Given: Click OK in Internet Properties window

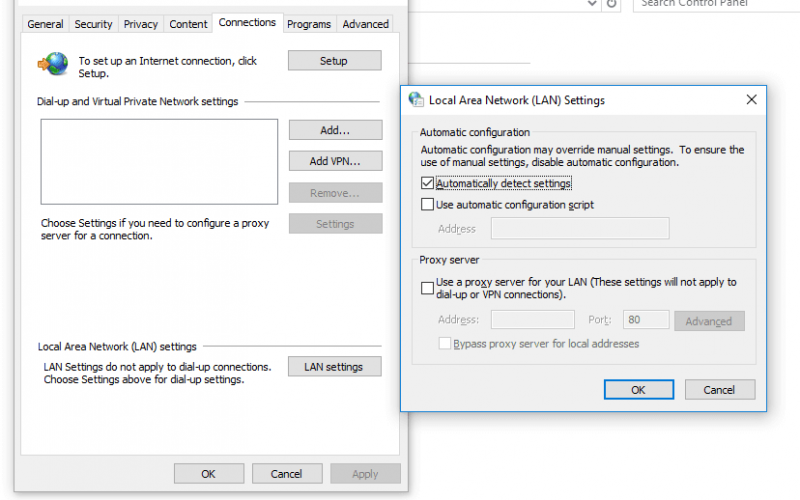Looking at the screenshot, I should pos(209,474).
